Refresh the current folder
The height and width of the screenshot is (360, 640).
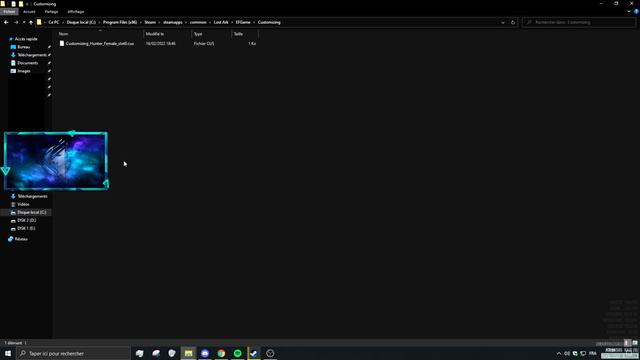click(x=513, y=22)
